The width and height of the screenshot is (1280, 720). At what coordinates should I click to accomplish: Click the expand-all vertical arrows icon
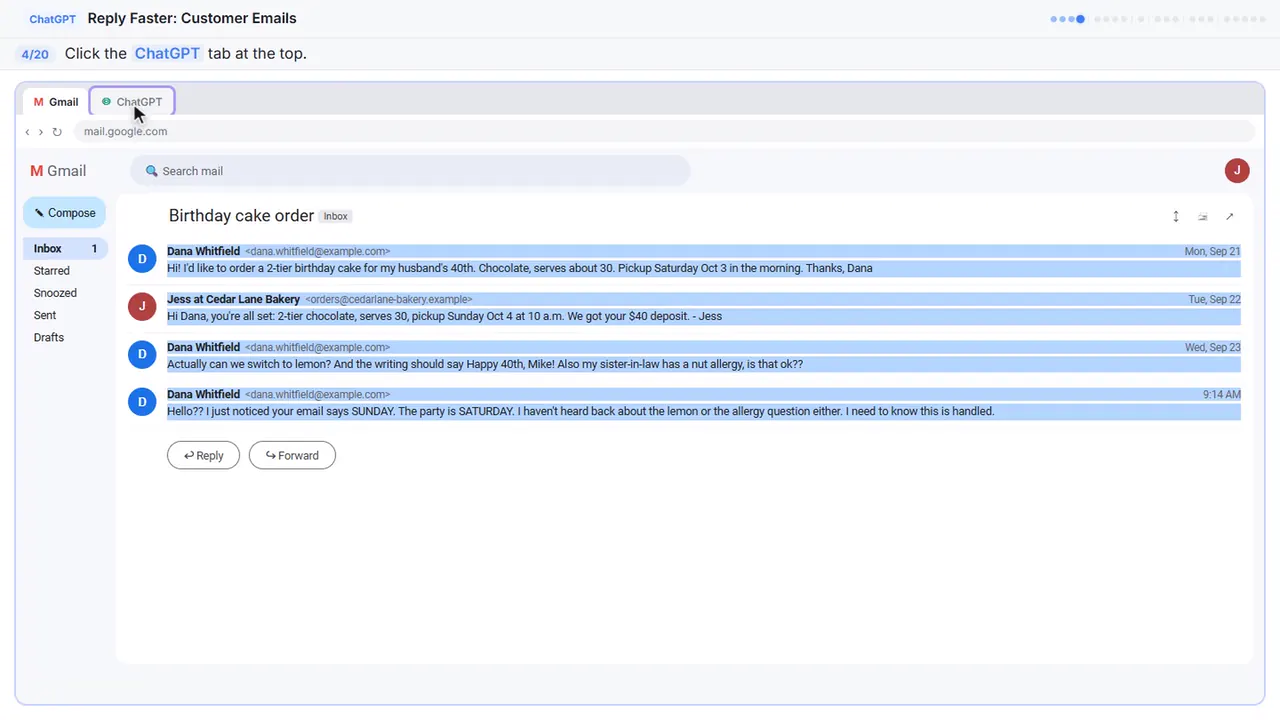pyautogui.click(x=1176, y=216)
